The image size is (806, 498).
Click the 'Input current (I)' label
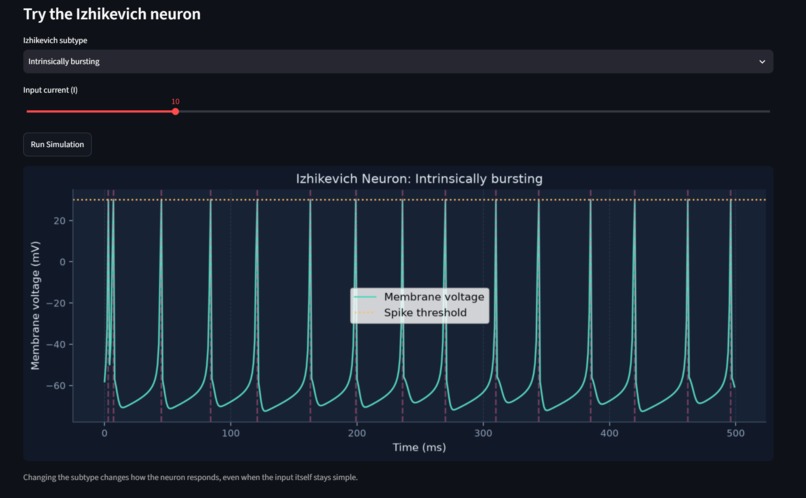50,90
